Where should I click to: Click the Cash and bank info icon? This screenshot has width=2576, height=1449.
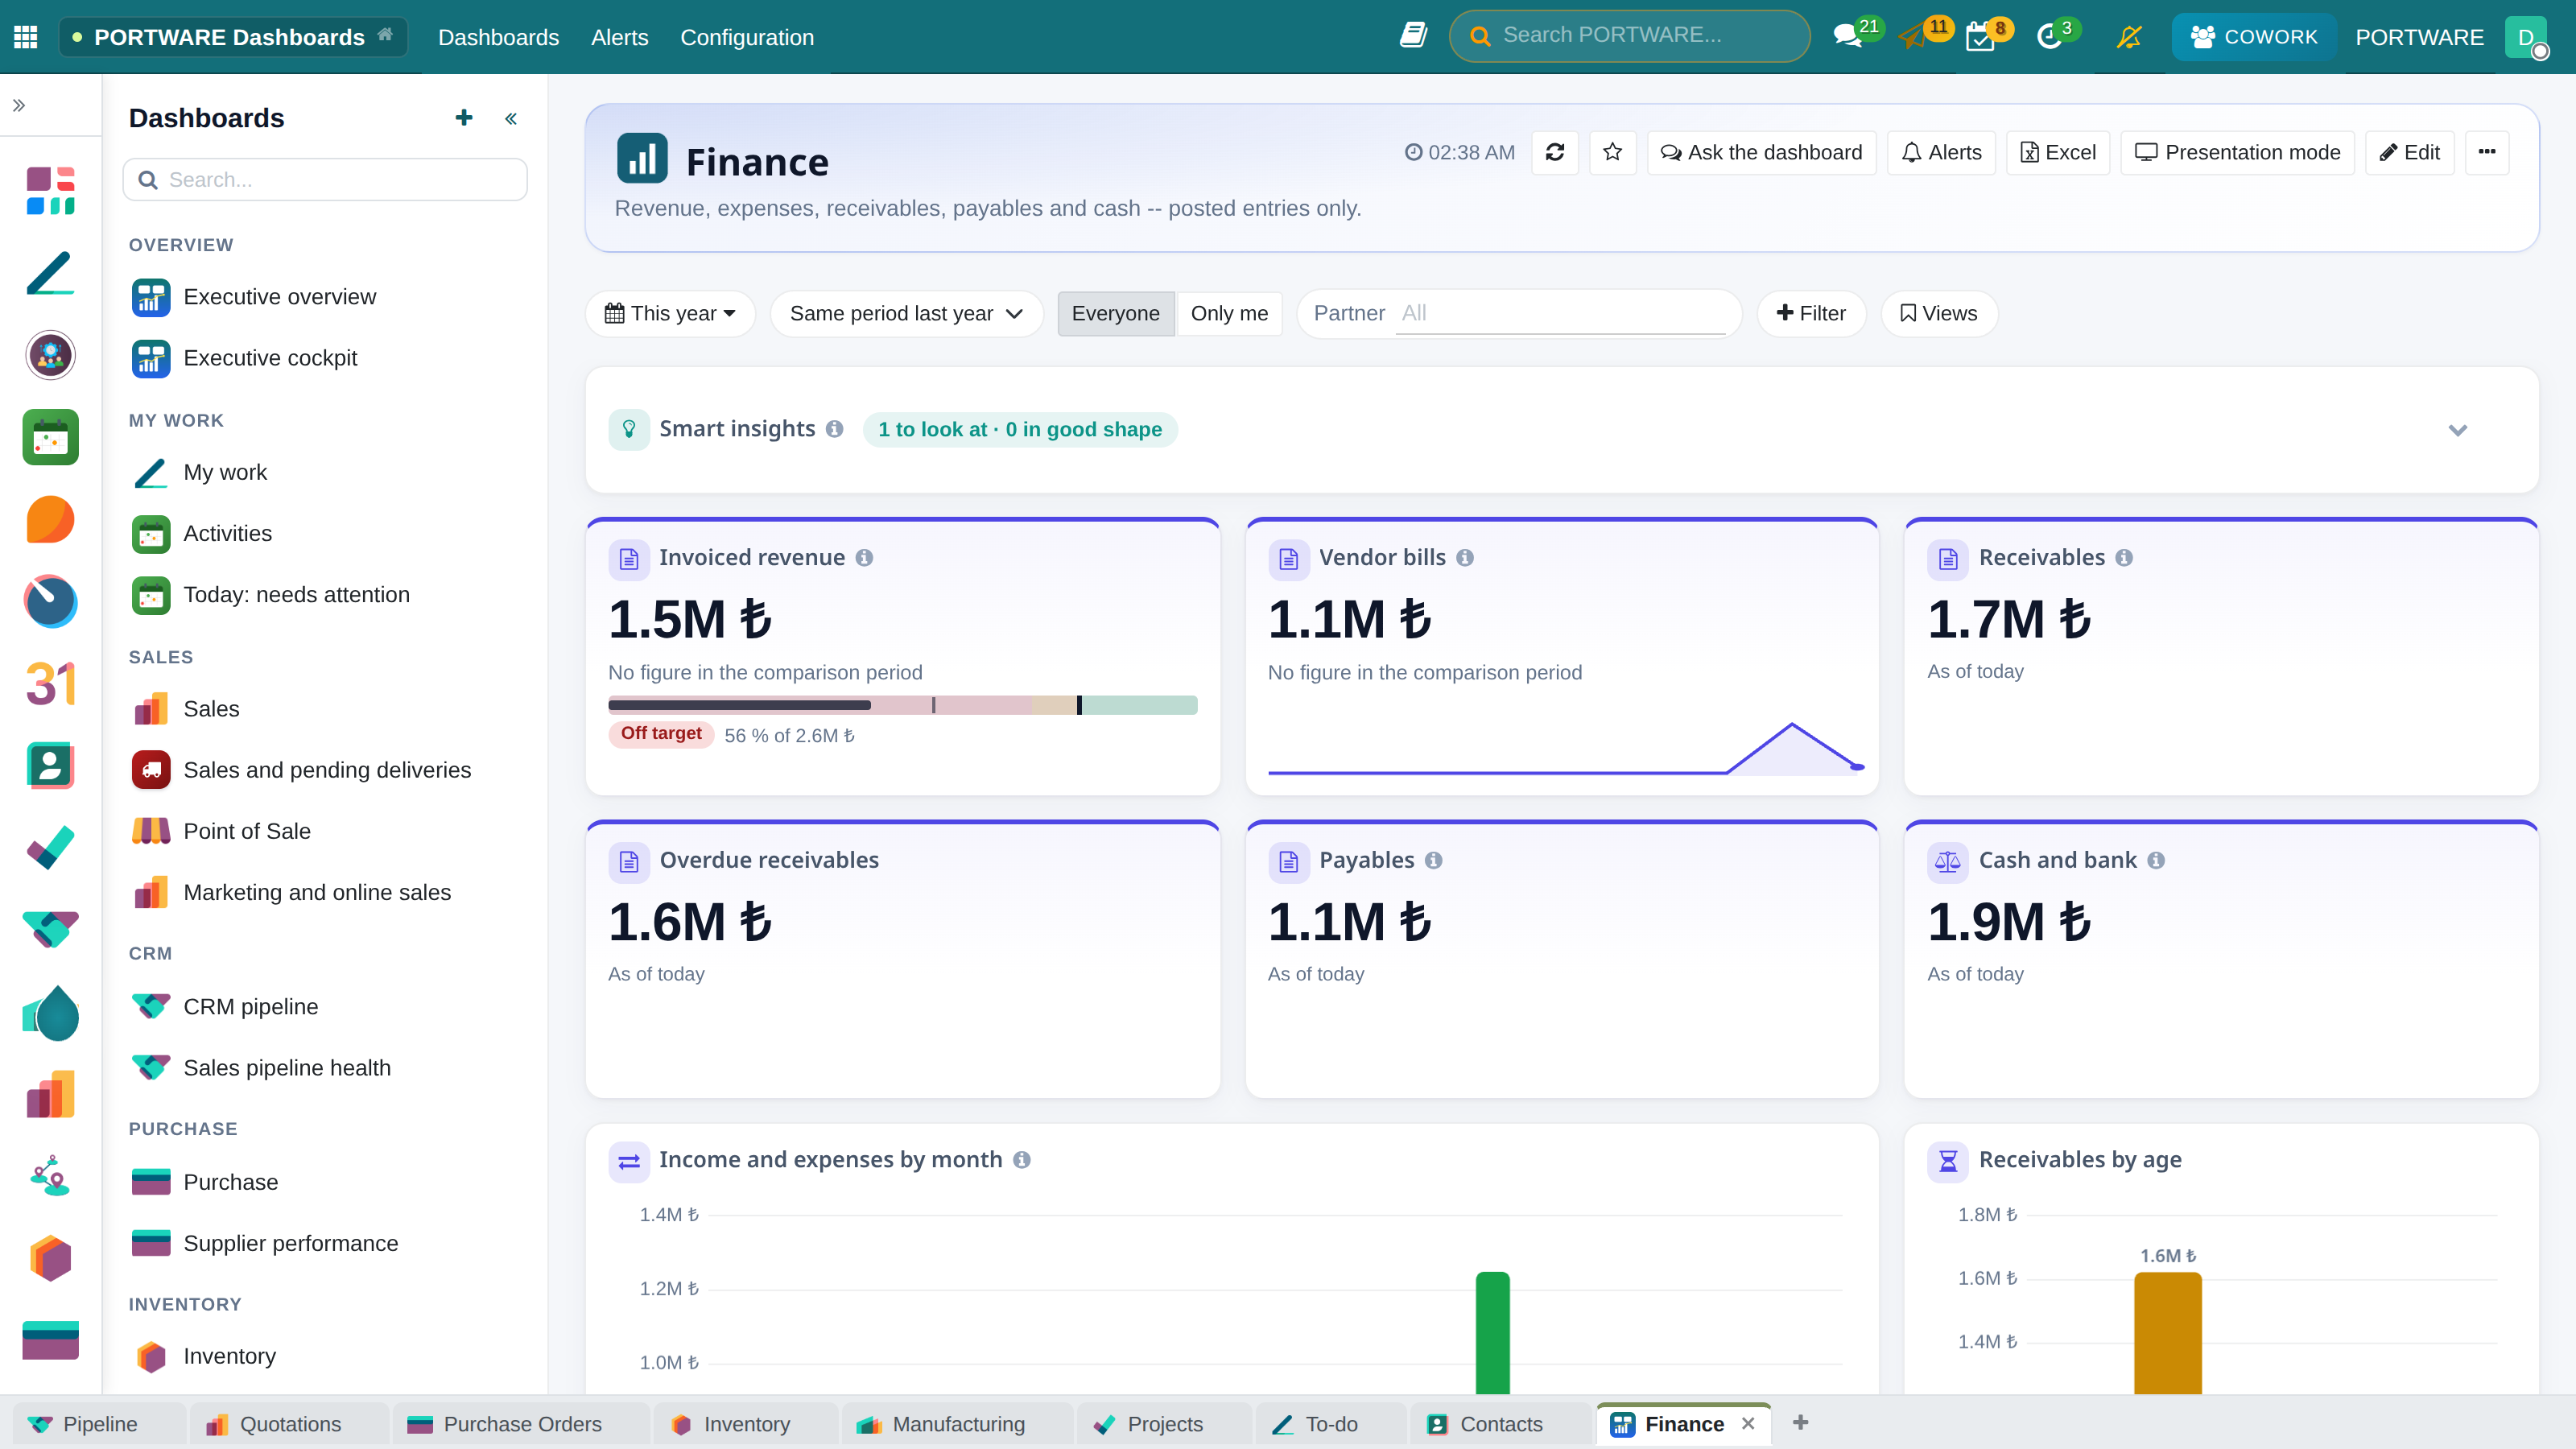point(2156,861)
